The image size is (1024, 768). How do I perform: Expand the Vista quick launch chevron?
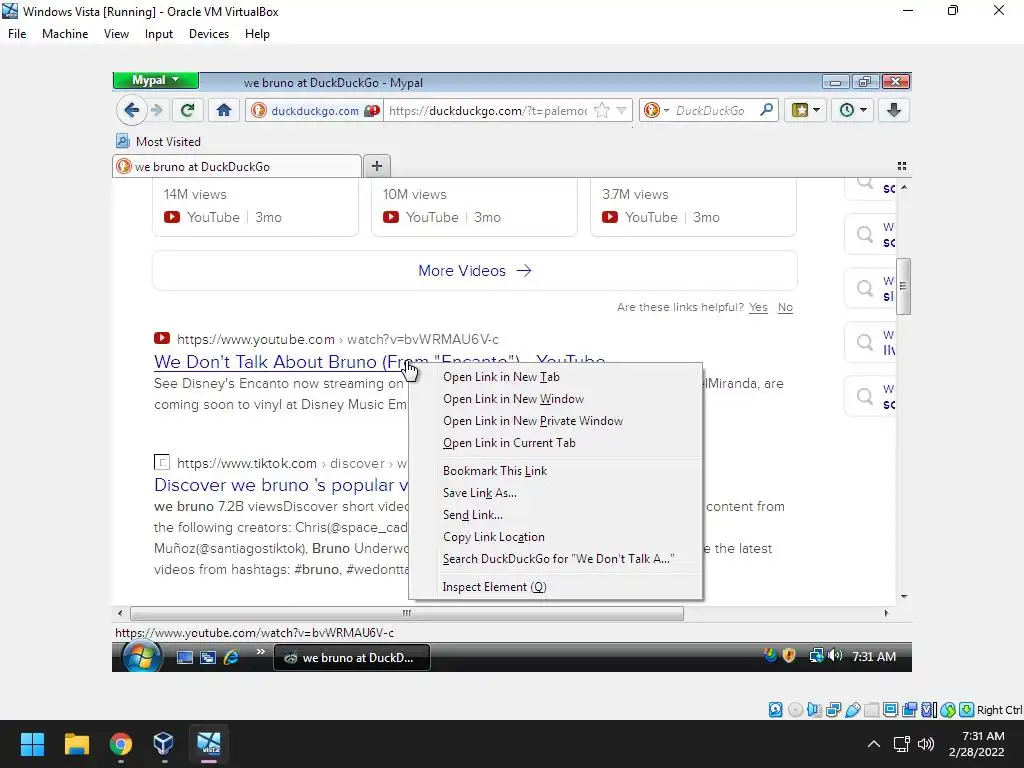(261, 652)
